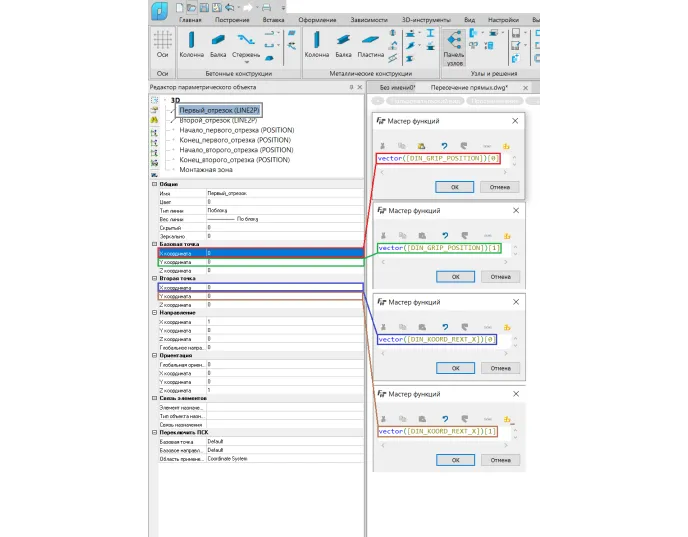Select Первый_отрезок (LINE2P) tree node
The width and height of the screenshot is (688, 537).
pyautogui.click(x=219, y=110)
